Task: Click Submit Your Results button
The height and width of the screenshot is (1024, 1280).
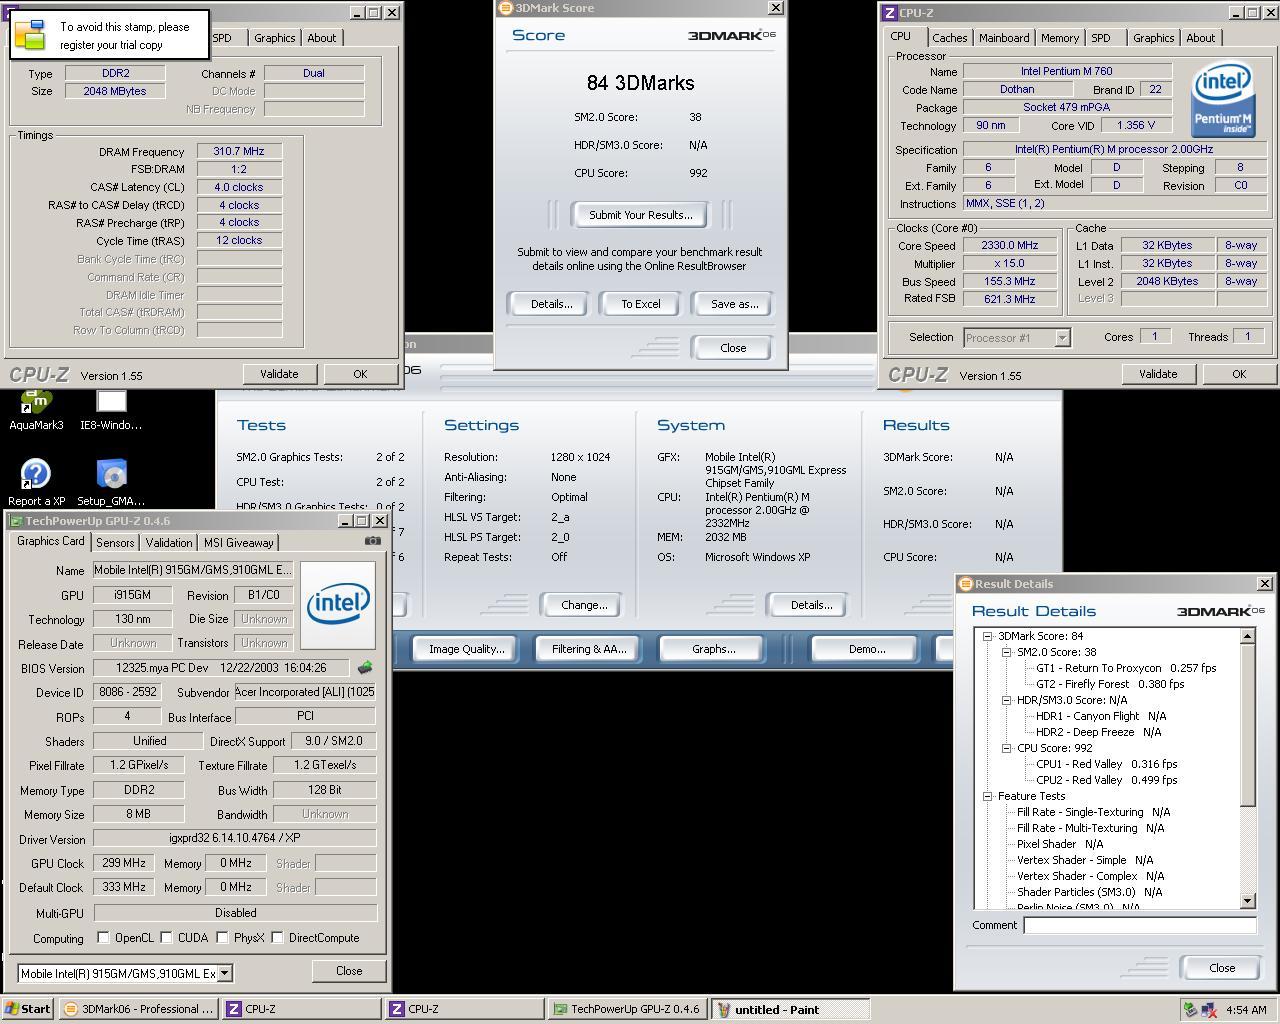Action: [x=640, y=215]
